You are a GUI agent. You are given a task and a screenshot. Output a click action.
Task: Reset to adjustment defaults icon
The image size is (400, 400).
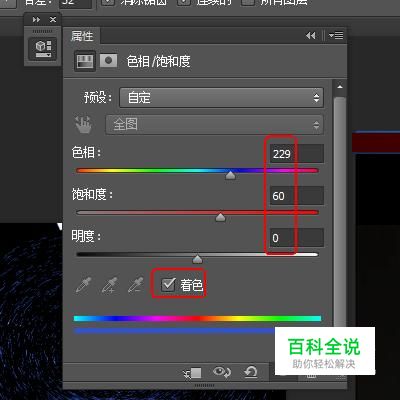251,372
